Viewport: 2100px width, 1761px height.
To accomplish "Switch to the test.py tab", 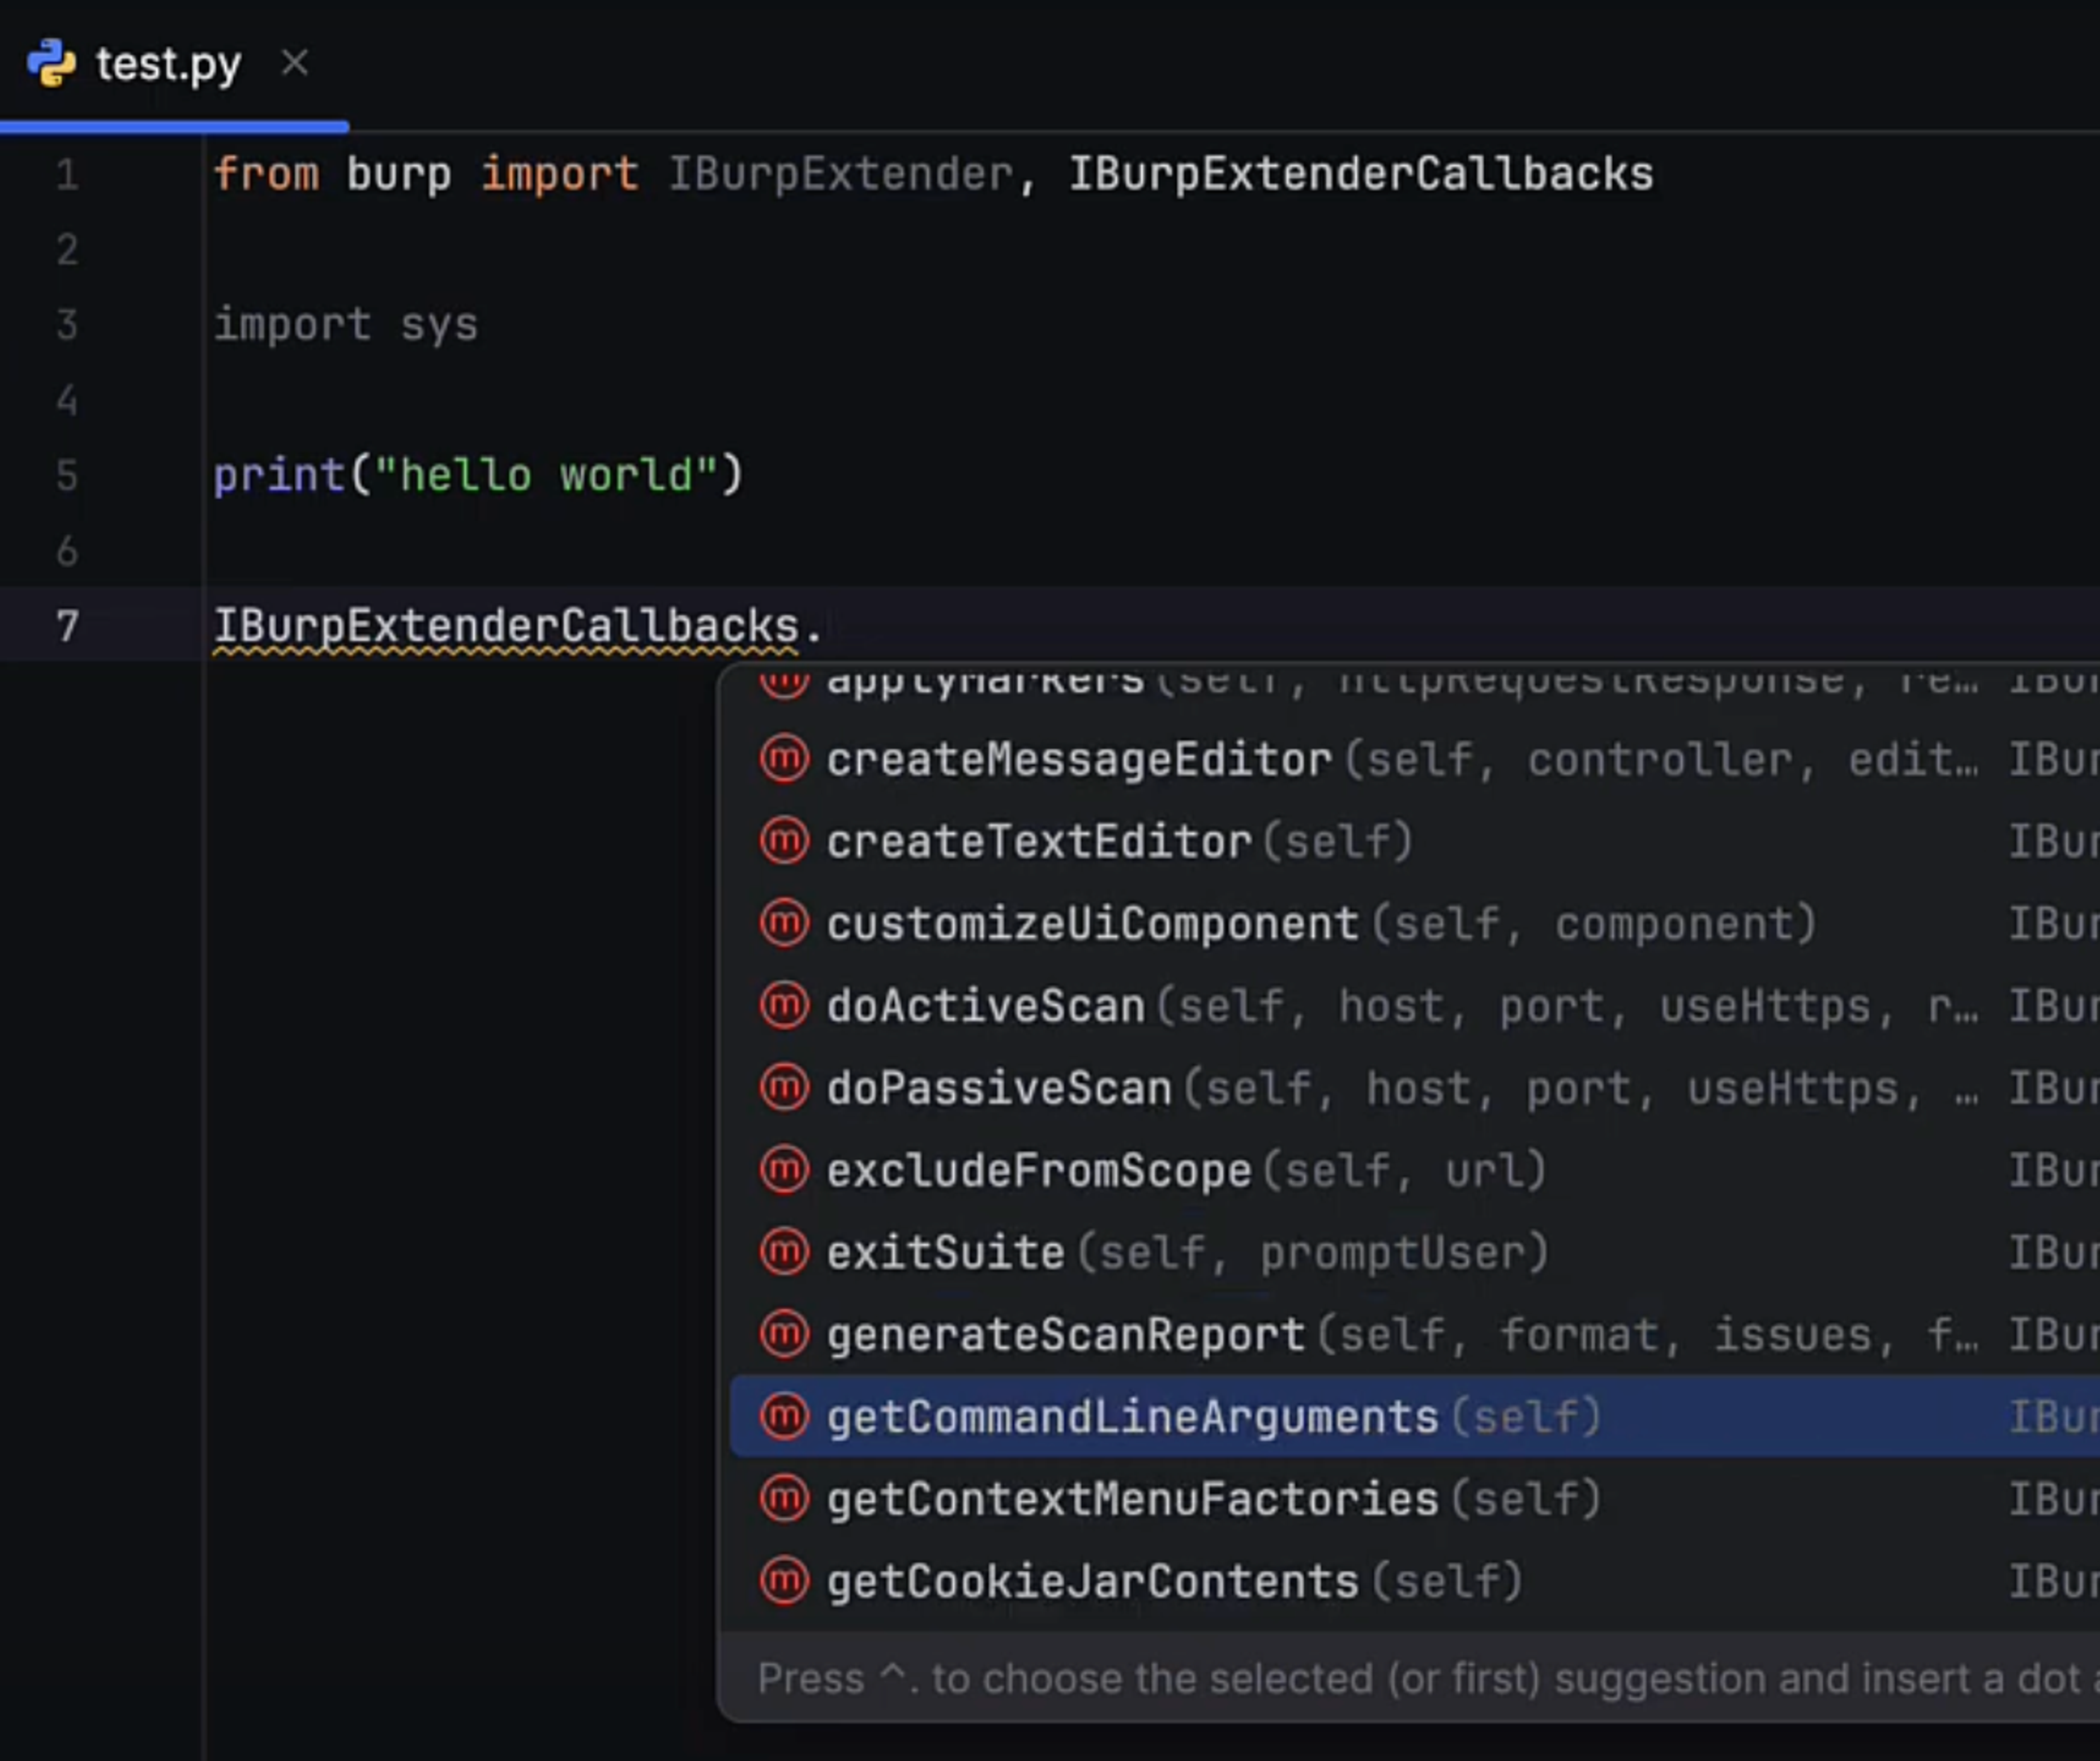I will [x=168, y=65].
